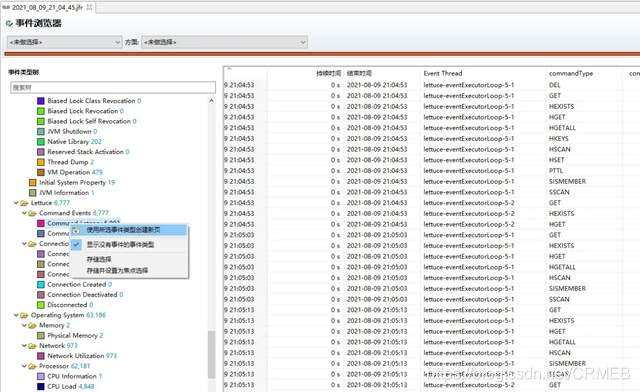
Task: Click the Physical Memory event icon
Action: (x=41, y=335)
